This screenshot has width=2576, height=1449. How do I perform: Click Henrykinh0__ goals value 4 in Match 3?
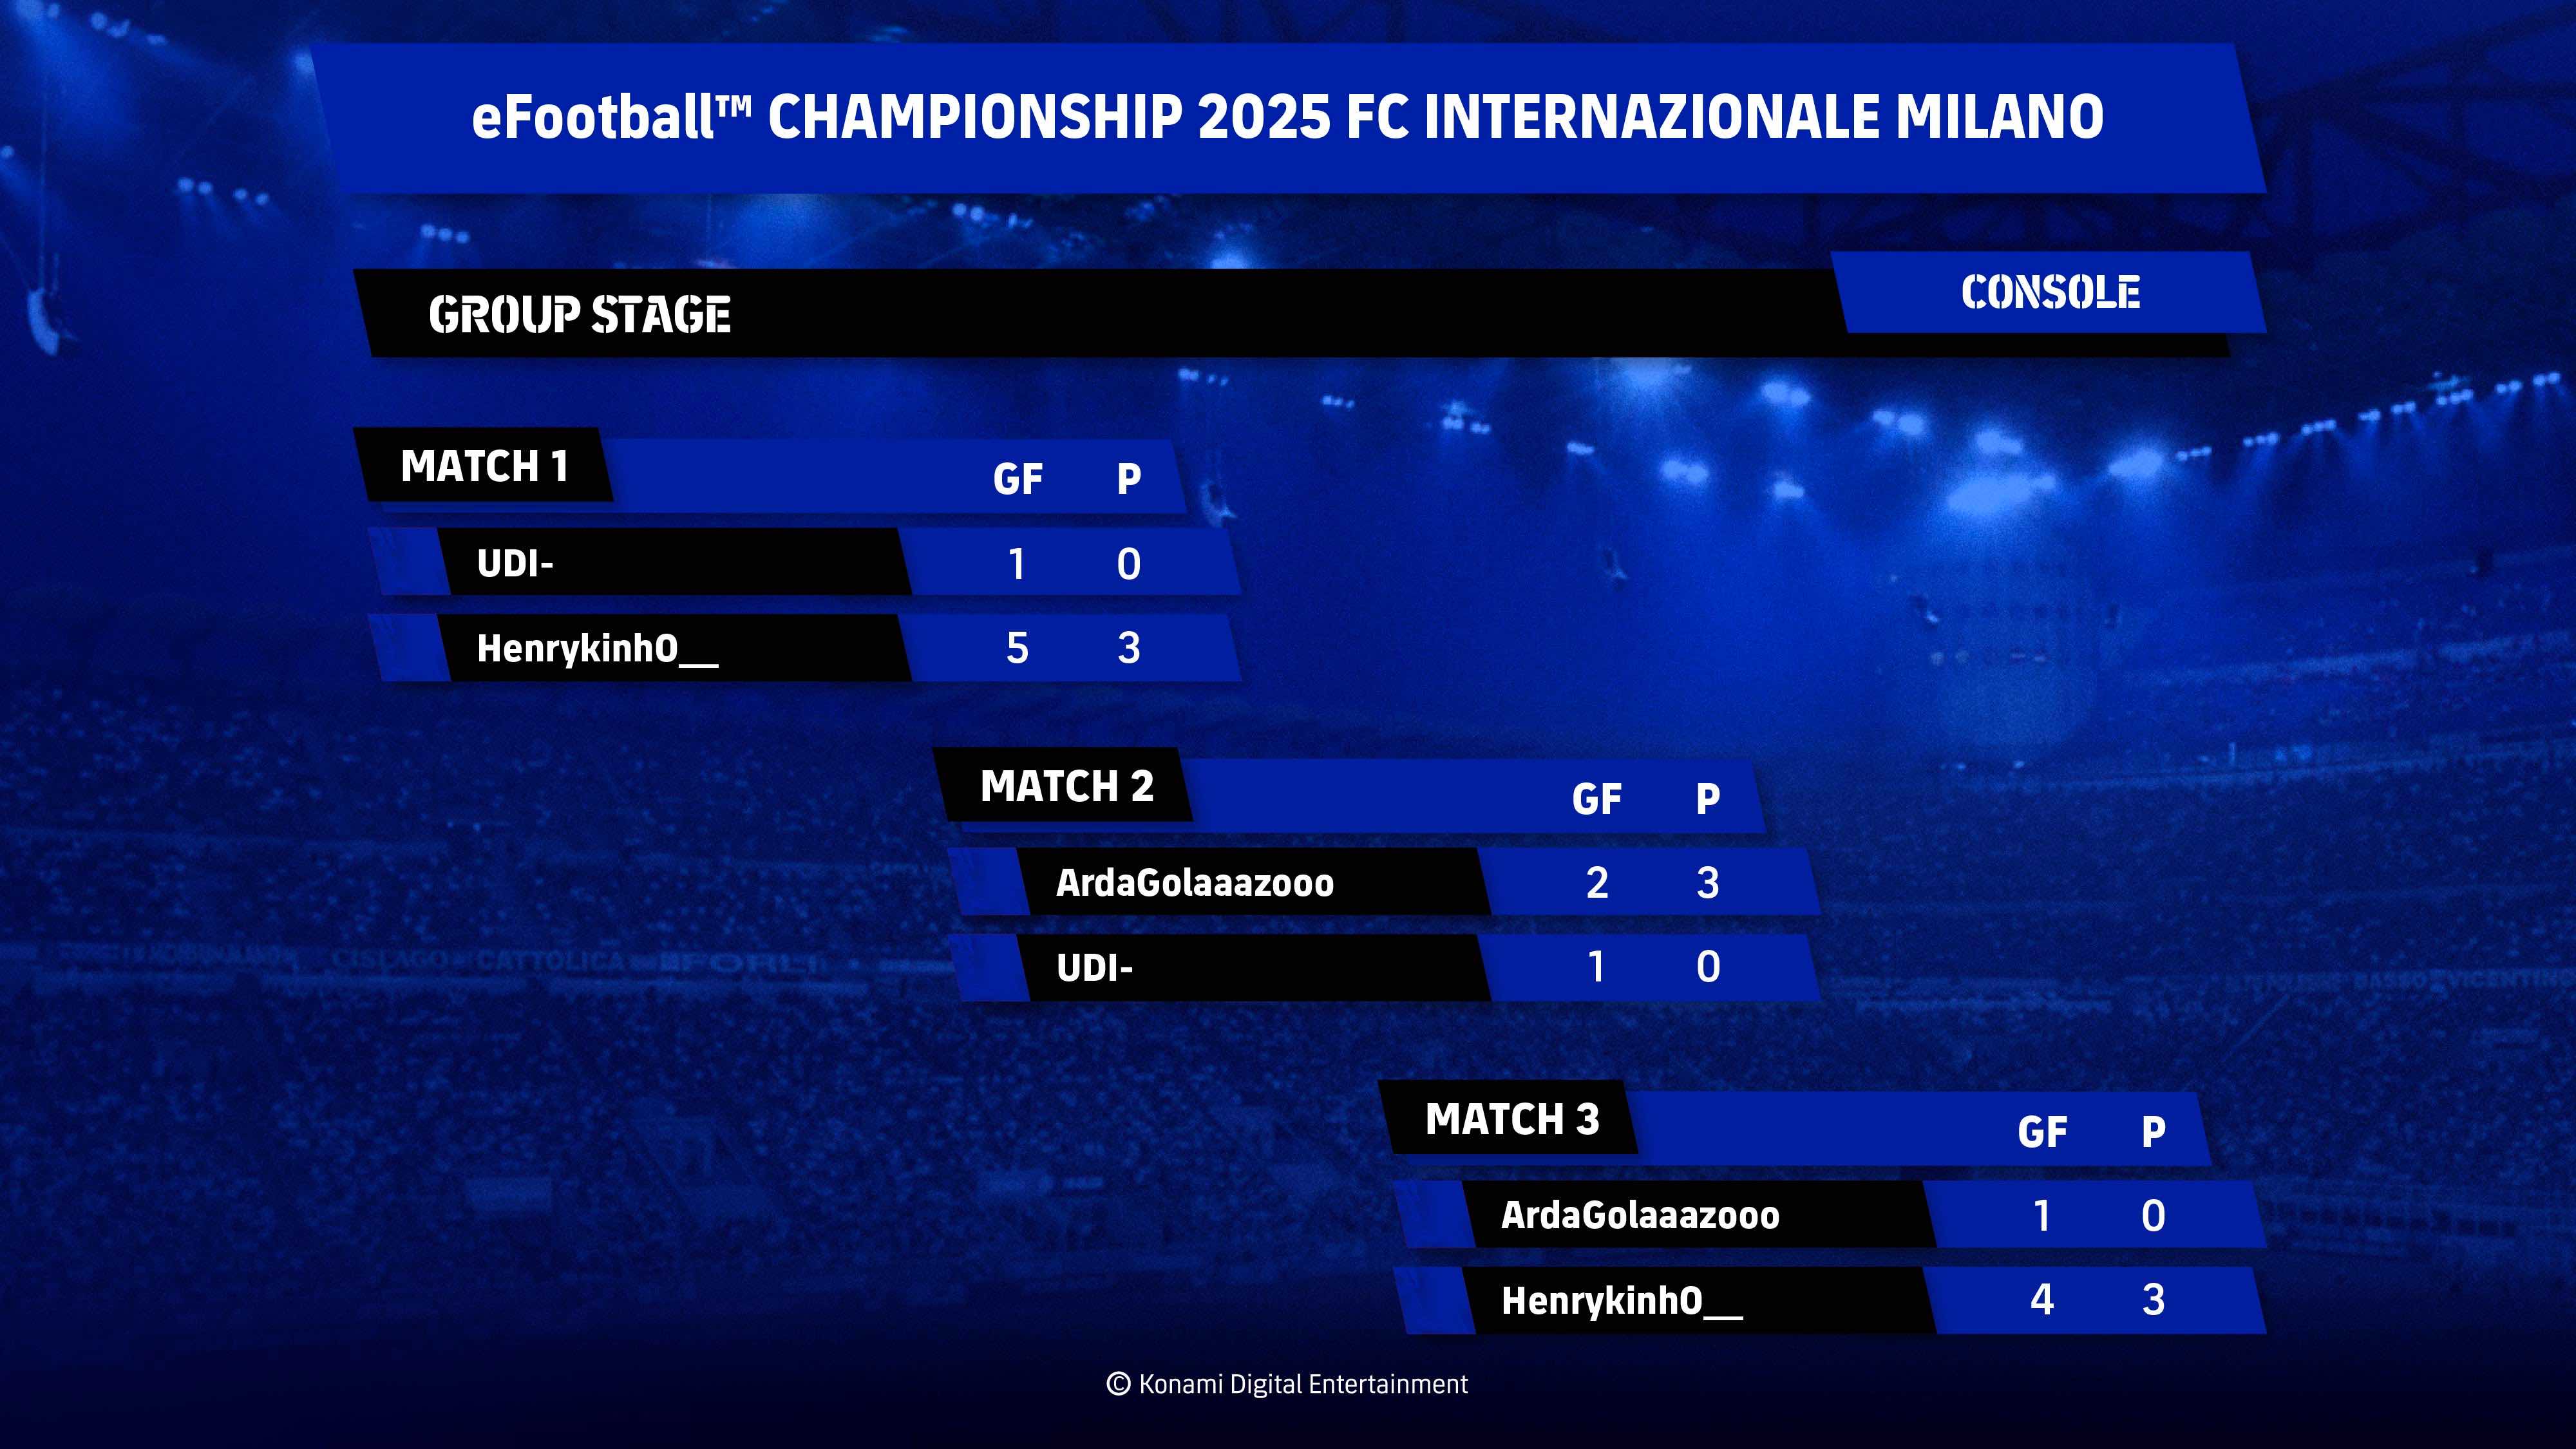[x=2042, y=1300]
